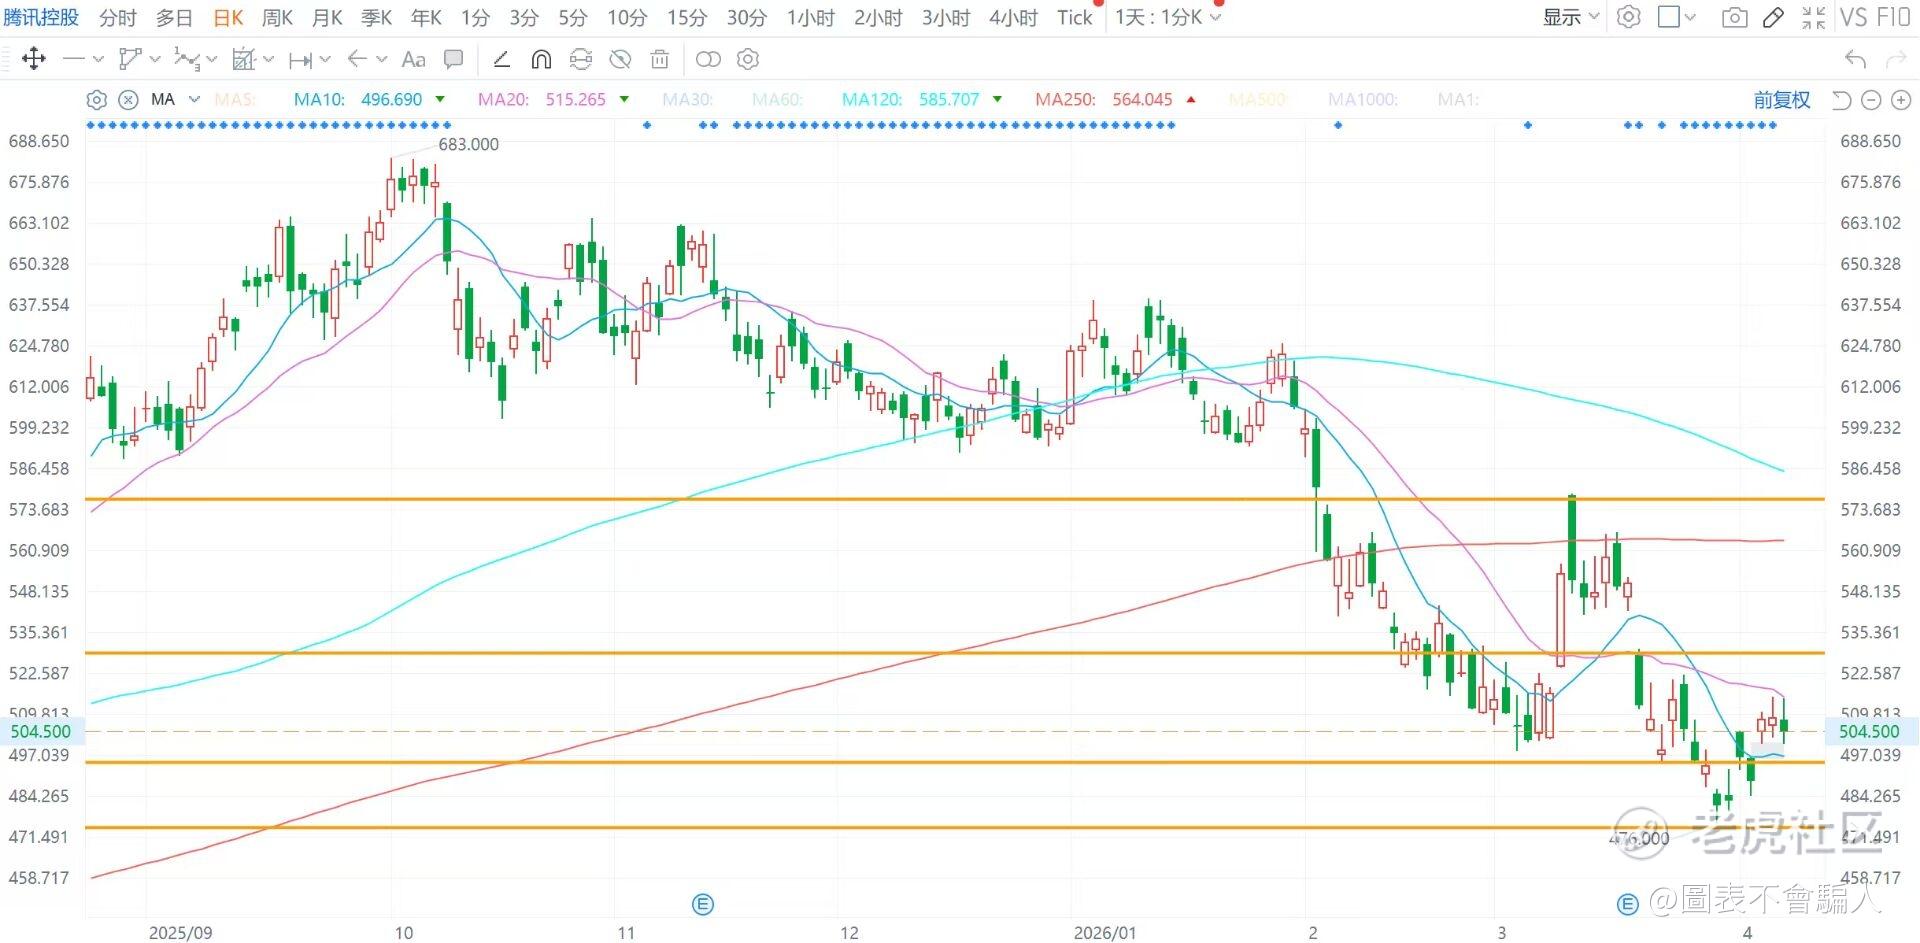Open the MA indicator type dropdown
The width and height of the screenshot is (1920, 943).
click(x=194, y=100)
